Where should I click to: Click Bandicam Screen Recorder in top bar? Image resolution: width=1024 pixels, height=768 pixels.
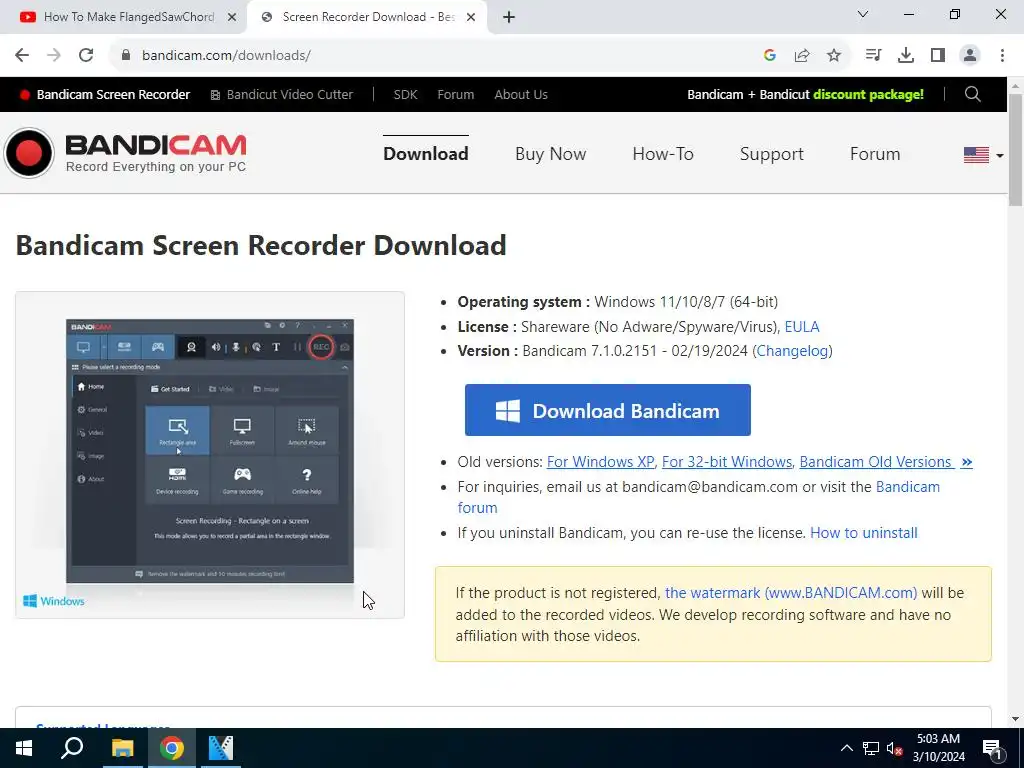click(105, 94)
